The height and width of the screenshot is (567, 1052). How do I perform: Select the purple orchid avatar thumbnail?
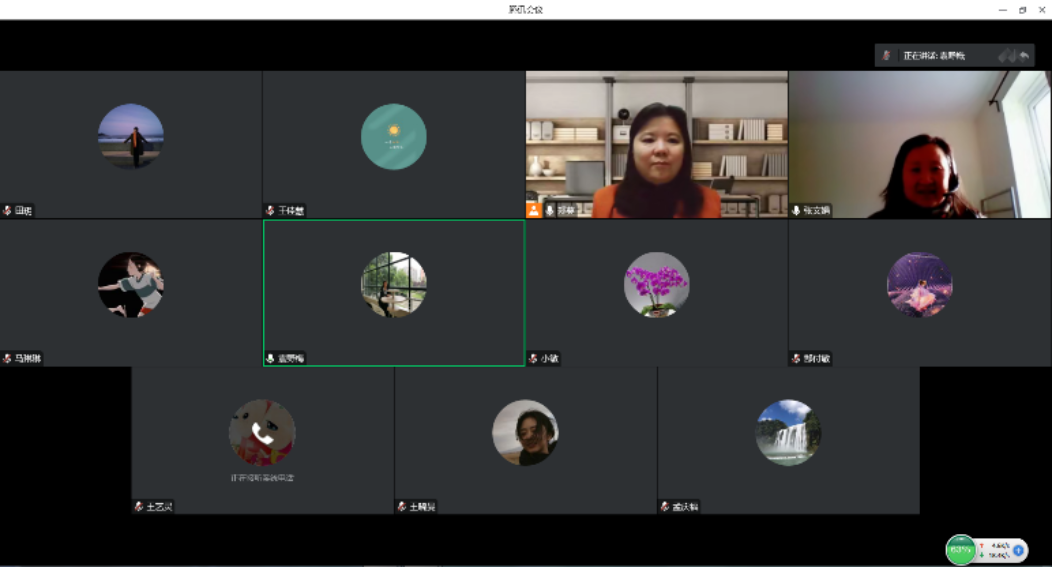(x=657, y=285)
